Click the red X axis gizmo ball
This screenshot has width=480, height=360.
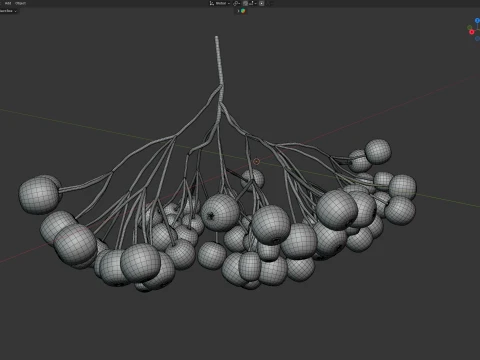(472, 32)
